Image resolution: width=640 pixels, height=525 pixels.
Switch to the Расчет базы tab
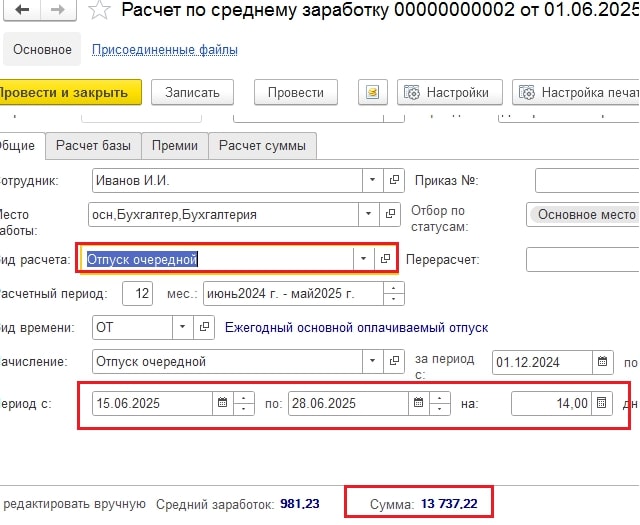pos(93,146)
